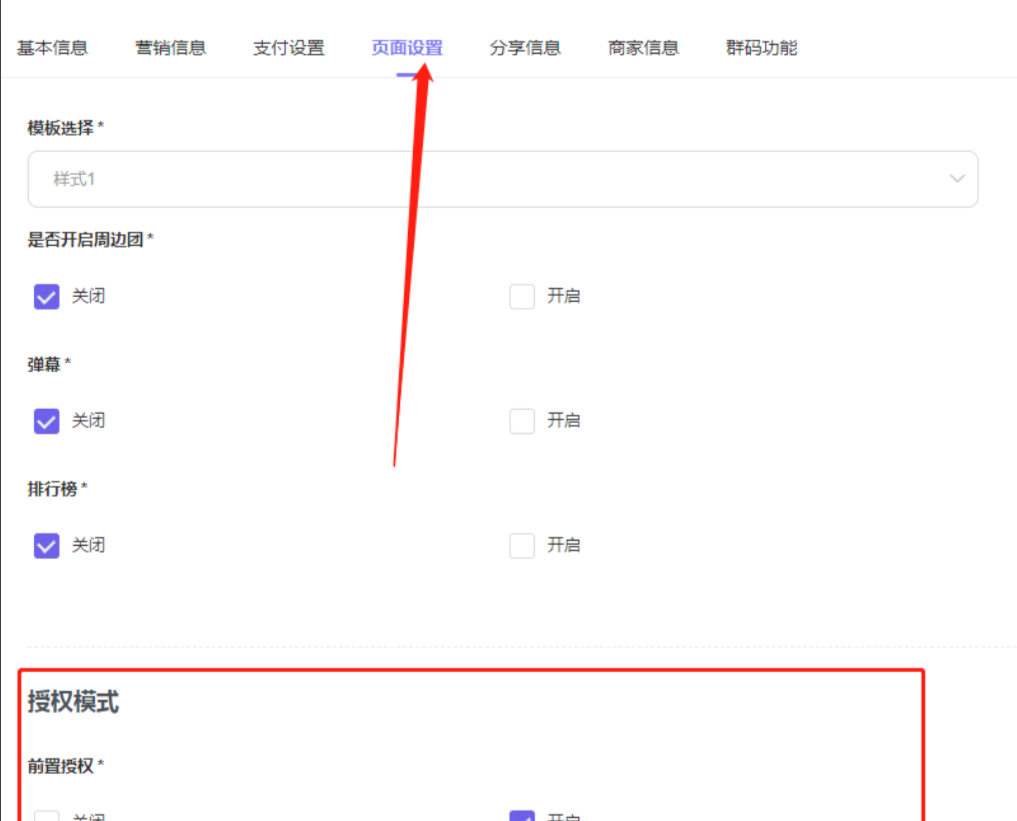Screen dimensions: 1017x821
Task: Open the 商家信息 tab
Action: click(x=643, y=47)
